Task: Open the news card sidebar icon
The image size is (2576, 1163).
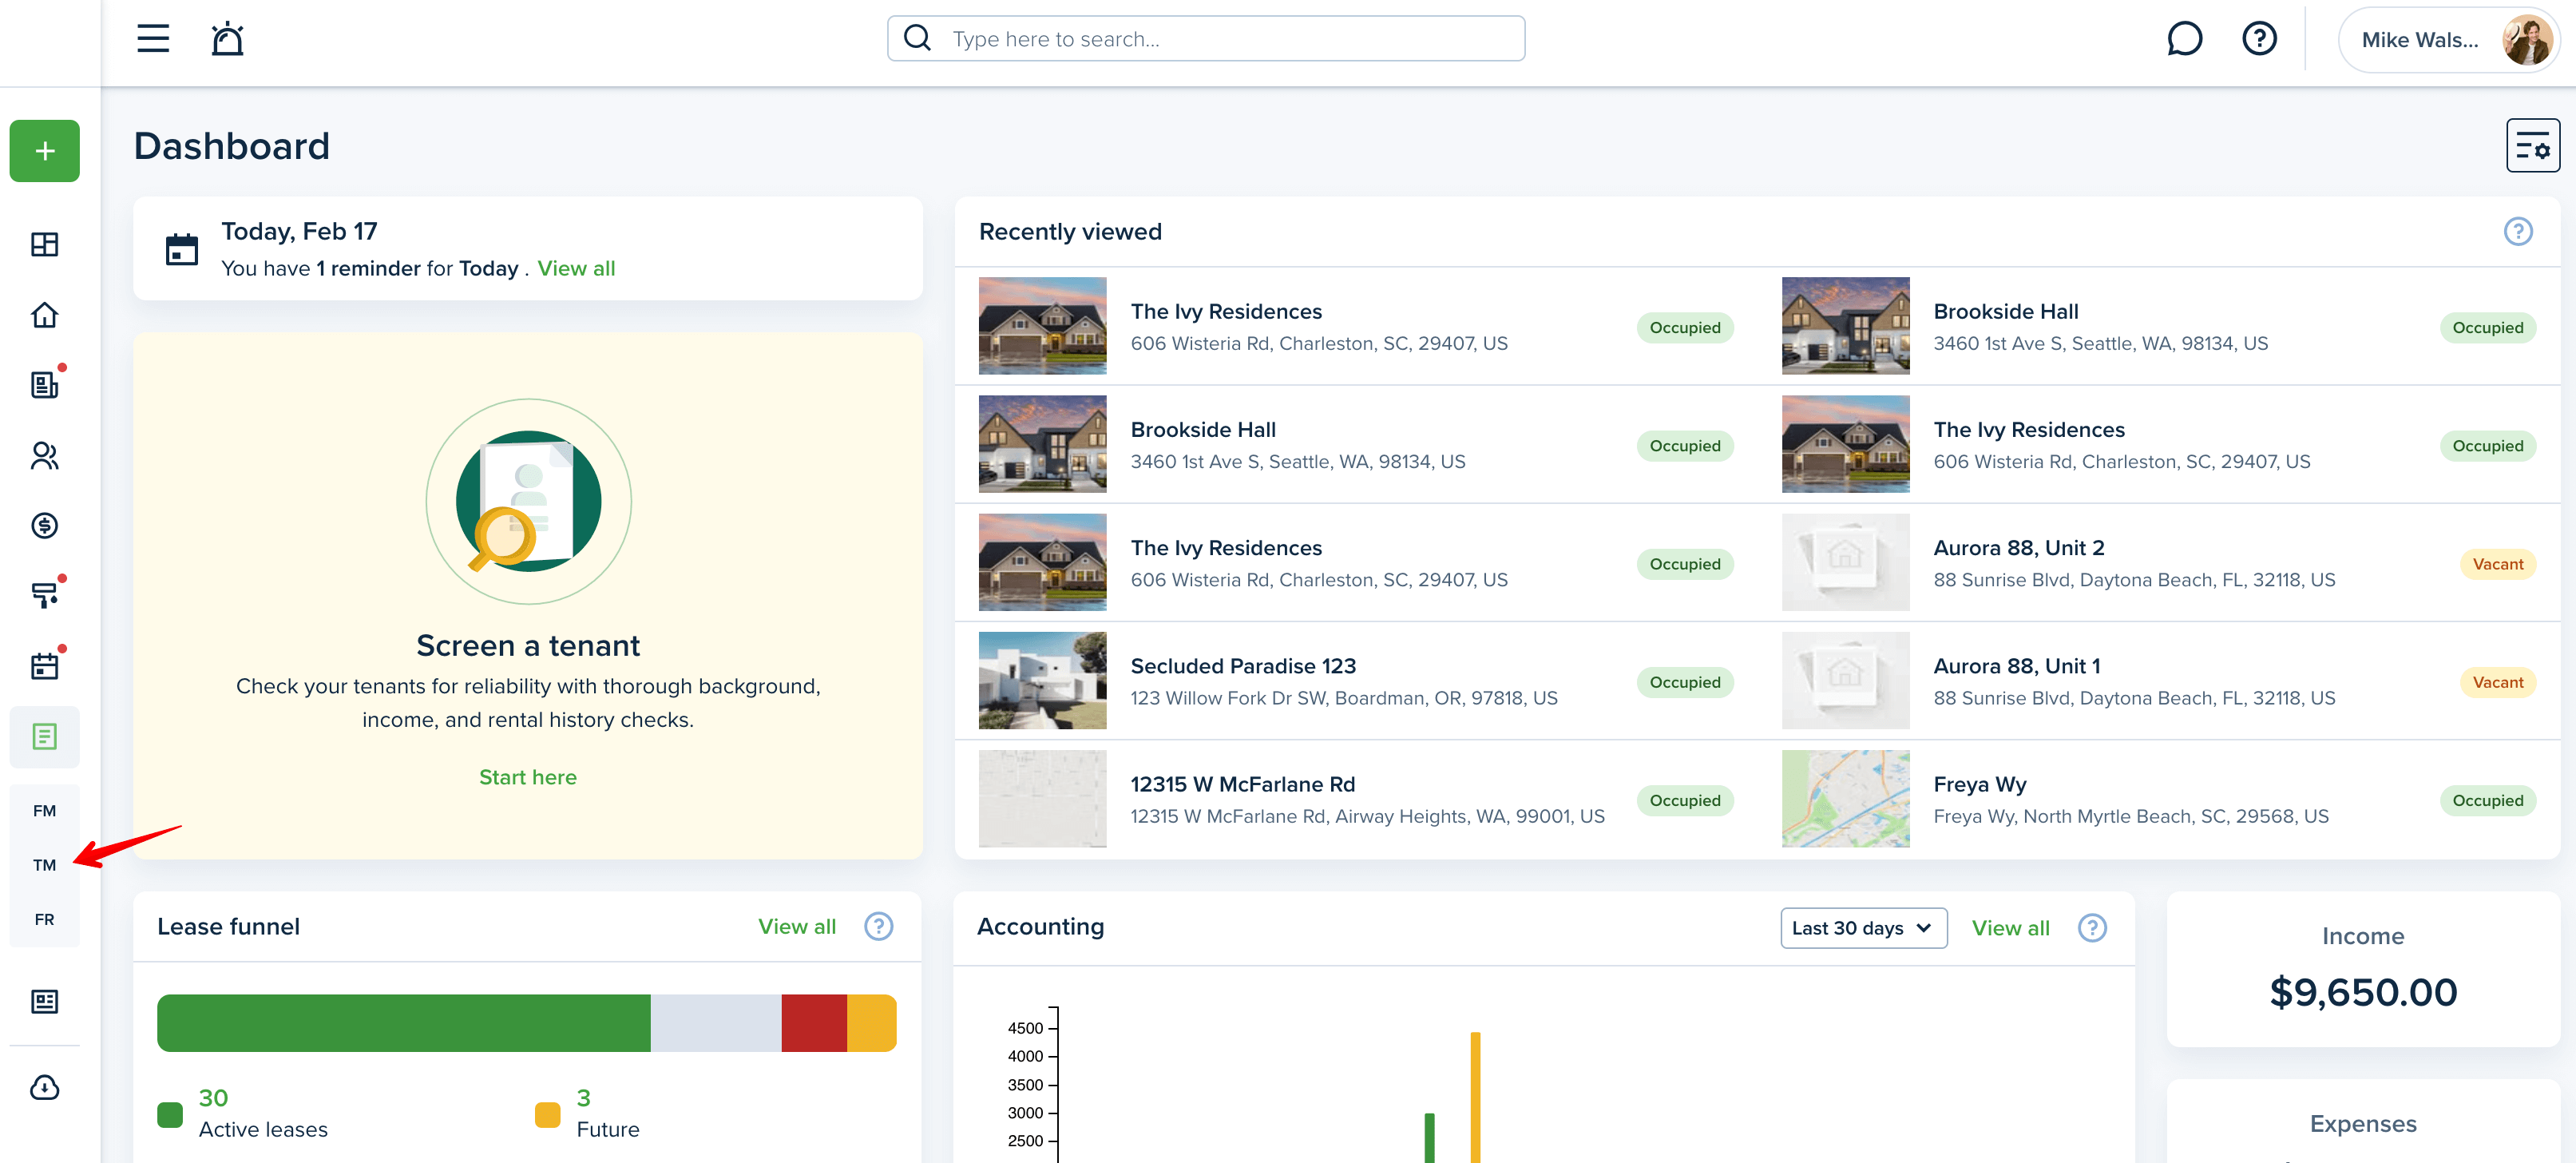Action: [45, 1001]
